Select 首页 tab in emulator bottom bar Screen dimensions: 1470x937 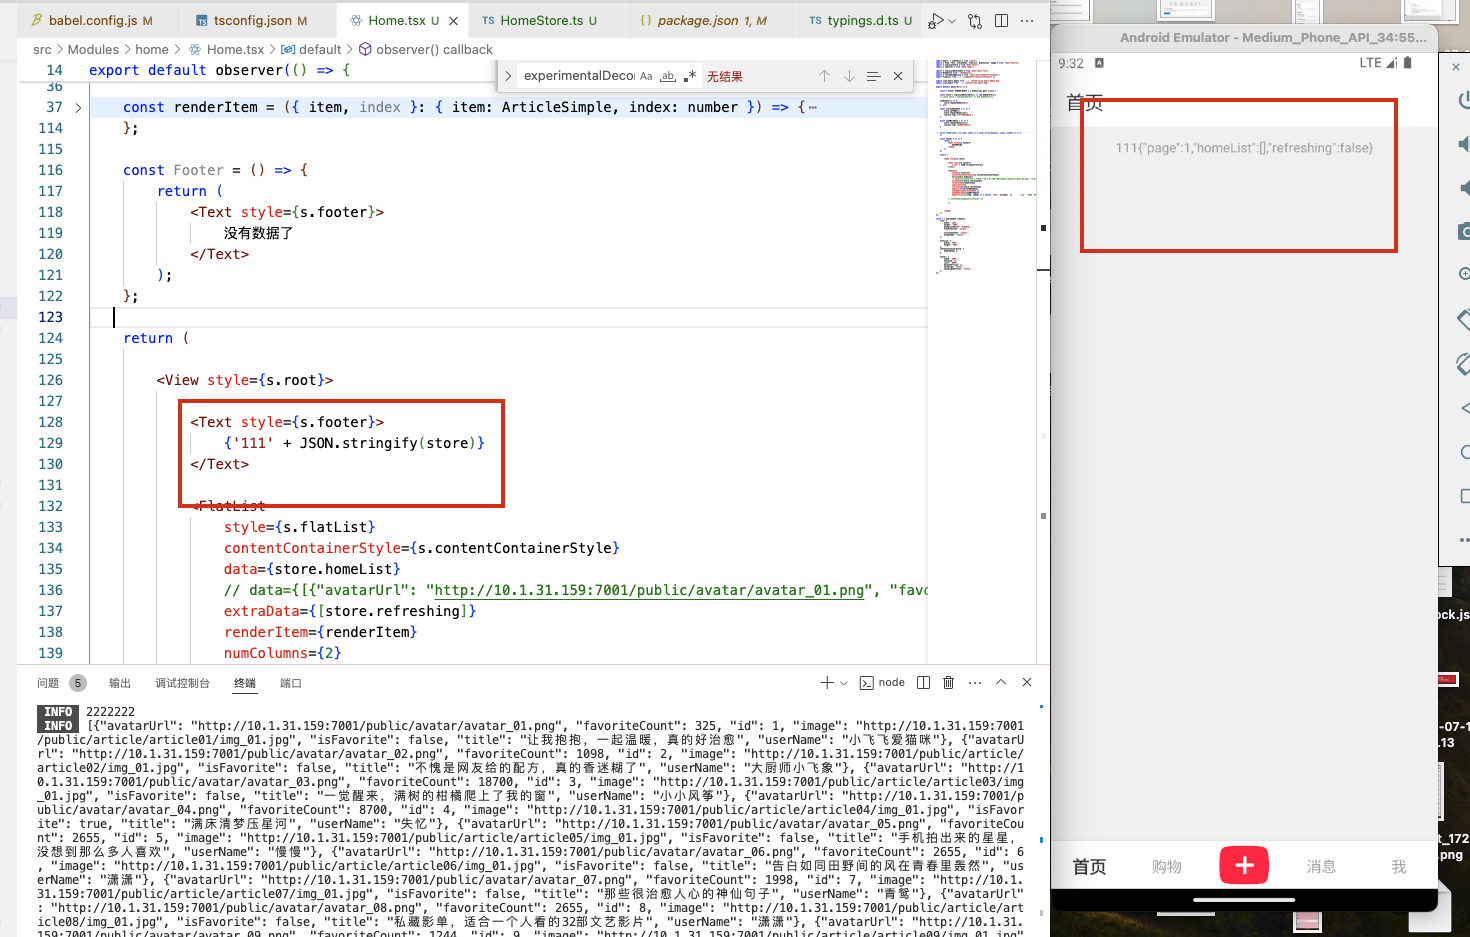(x=1089, y=867)
